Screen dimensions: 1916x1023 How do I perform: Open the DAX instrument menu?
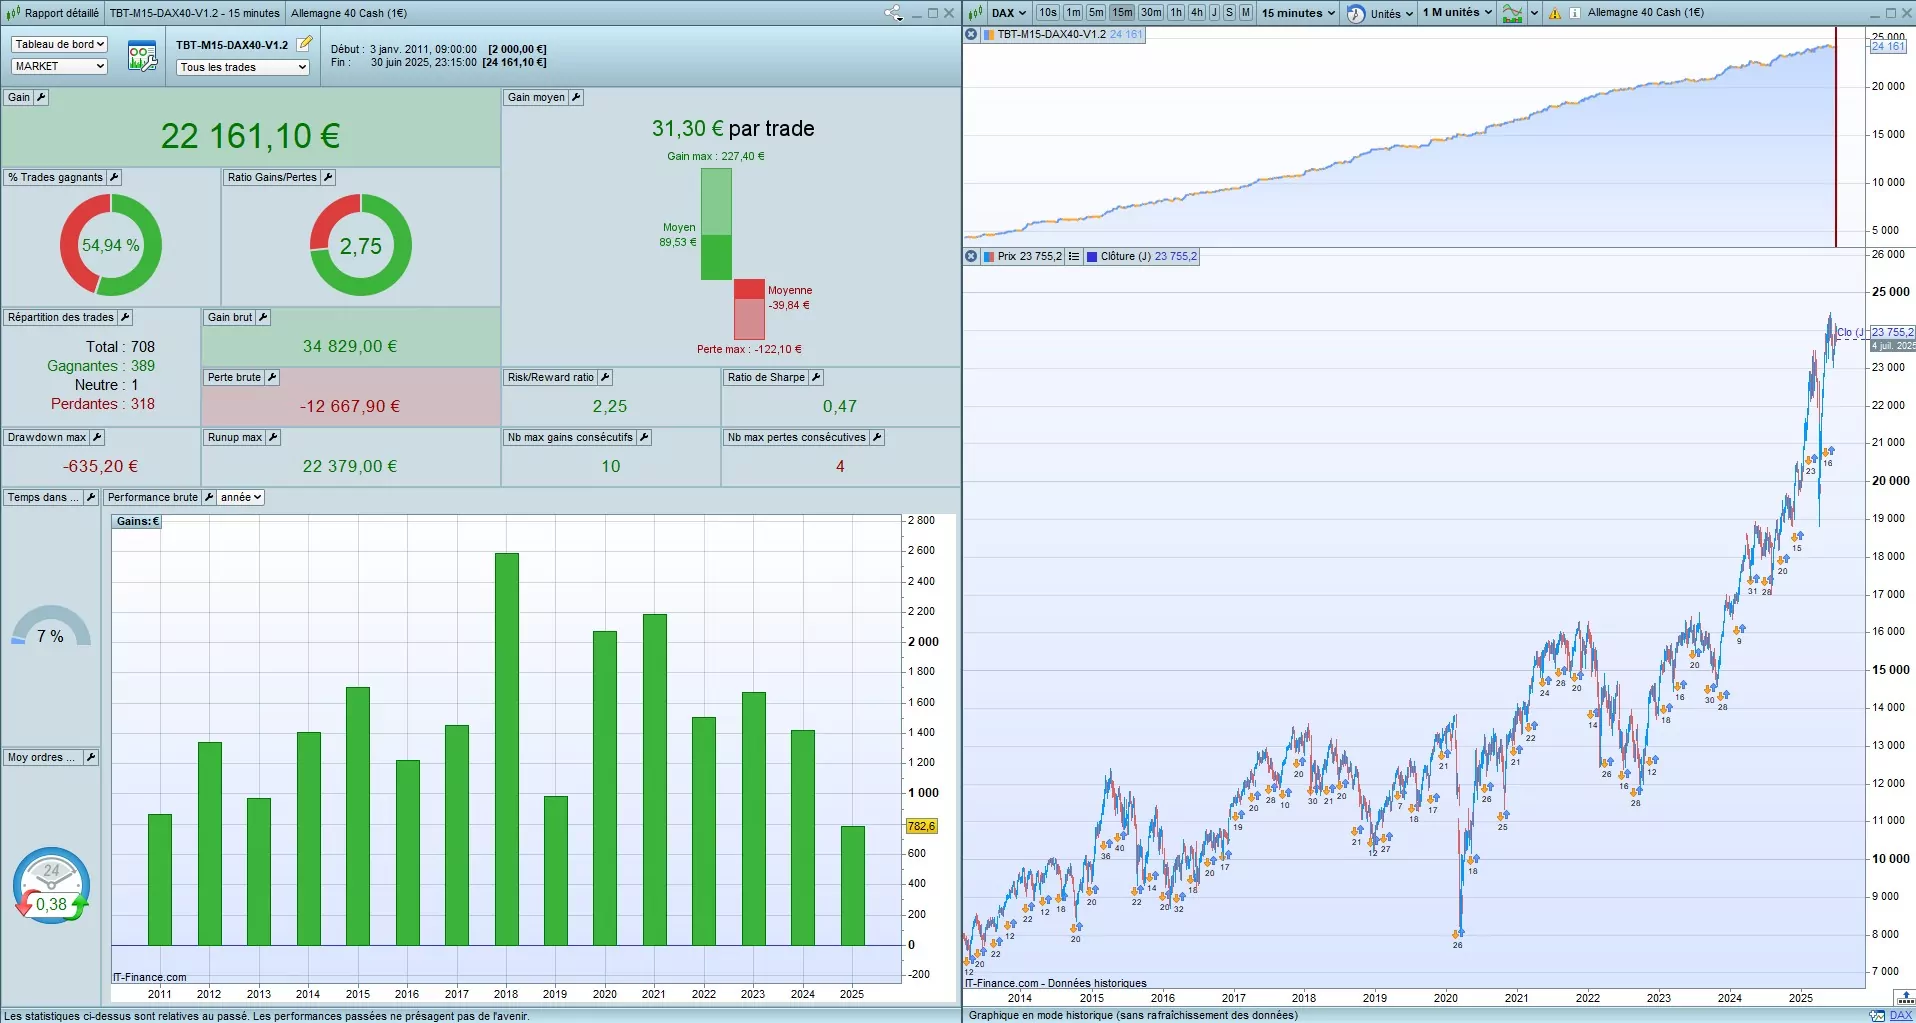pyautogui.click(x=1009, y=13)
